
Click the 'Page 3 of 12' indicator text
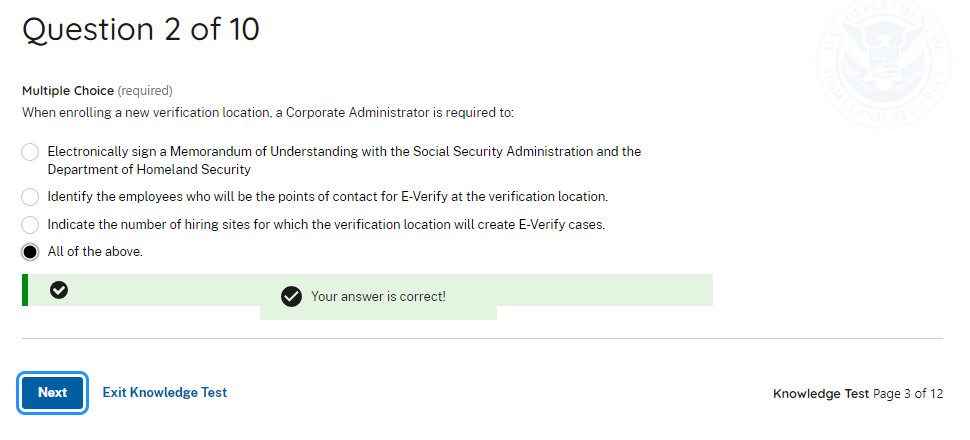click(907, 394)
